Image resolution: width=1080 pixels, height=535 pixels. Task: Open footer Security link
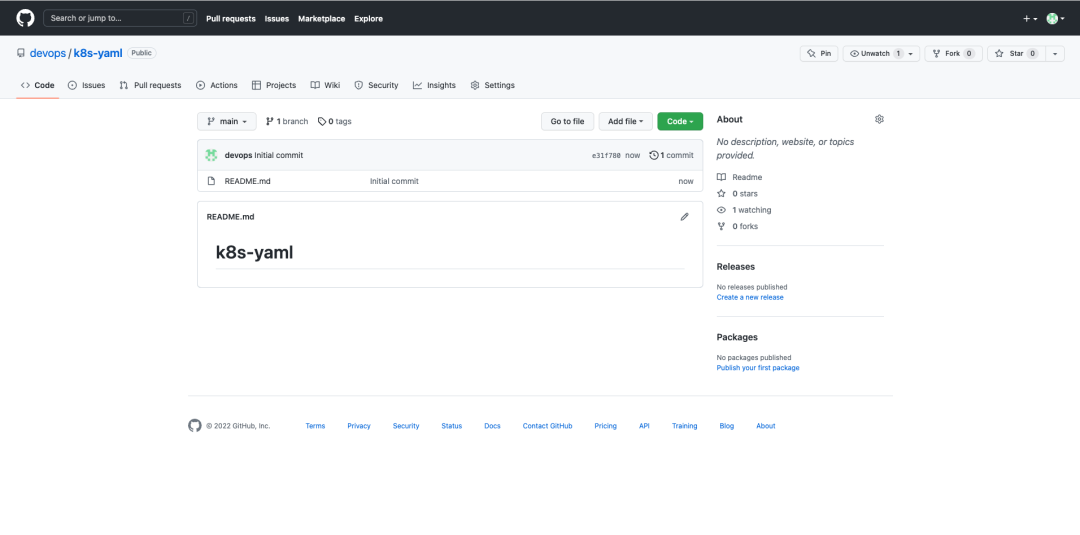pyautogui.click(x=406, y=426)
